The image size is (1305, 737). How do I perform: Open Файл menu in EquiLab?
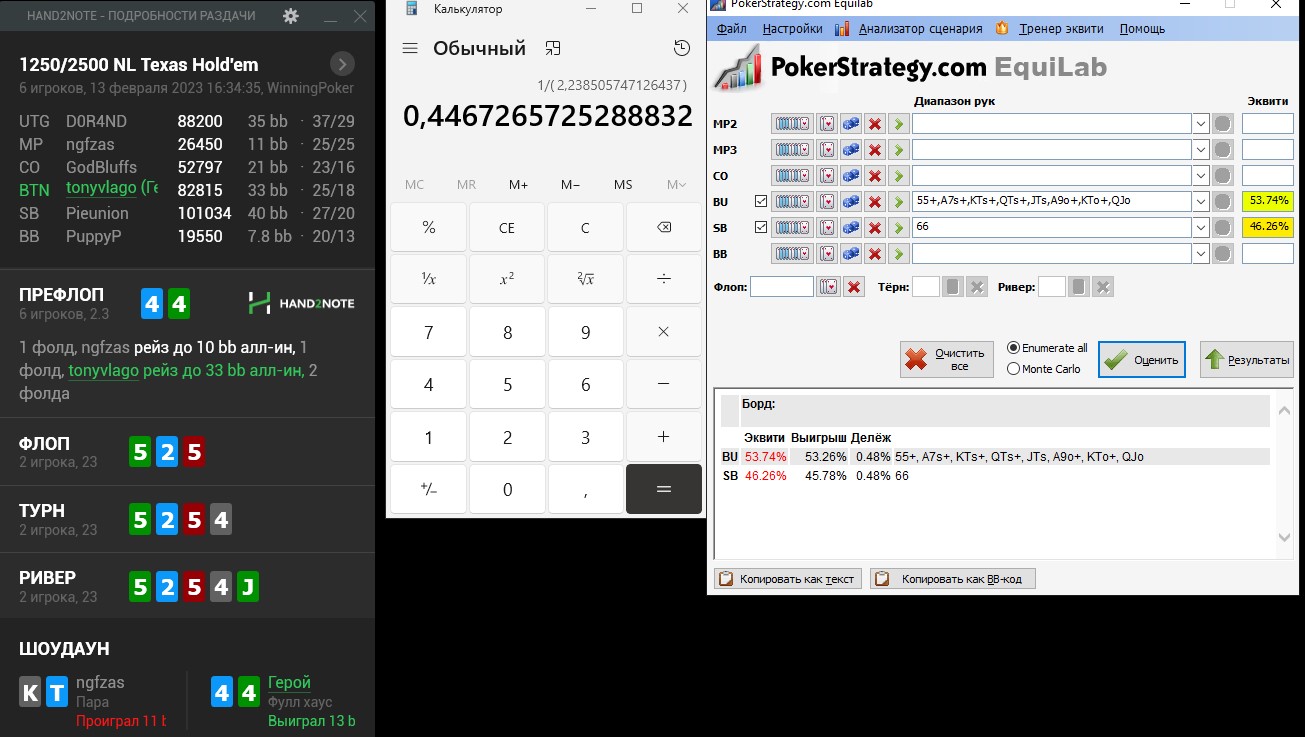pos(731,29)
